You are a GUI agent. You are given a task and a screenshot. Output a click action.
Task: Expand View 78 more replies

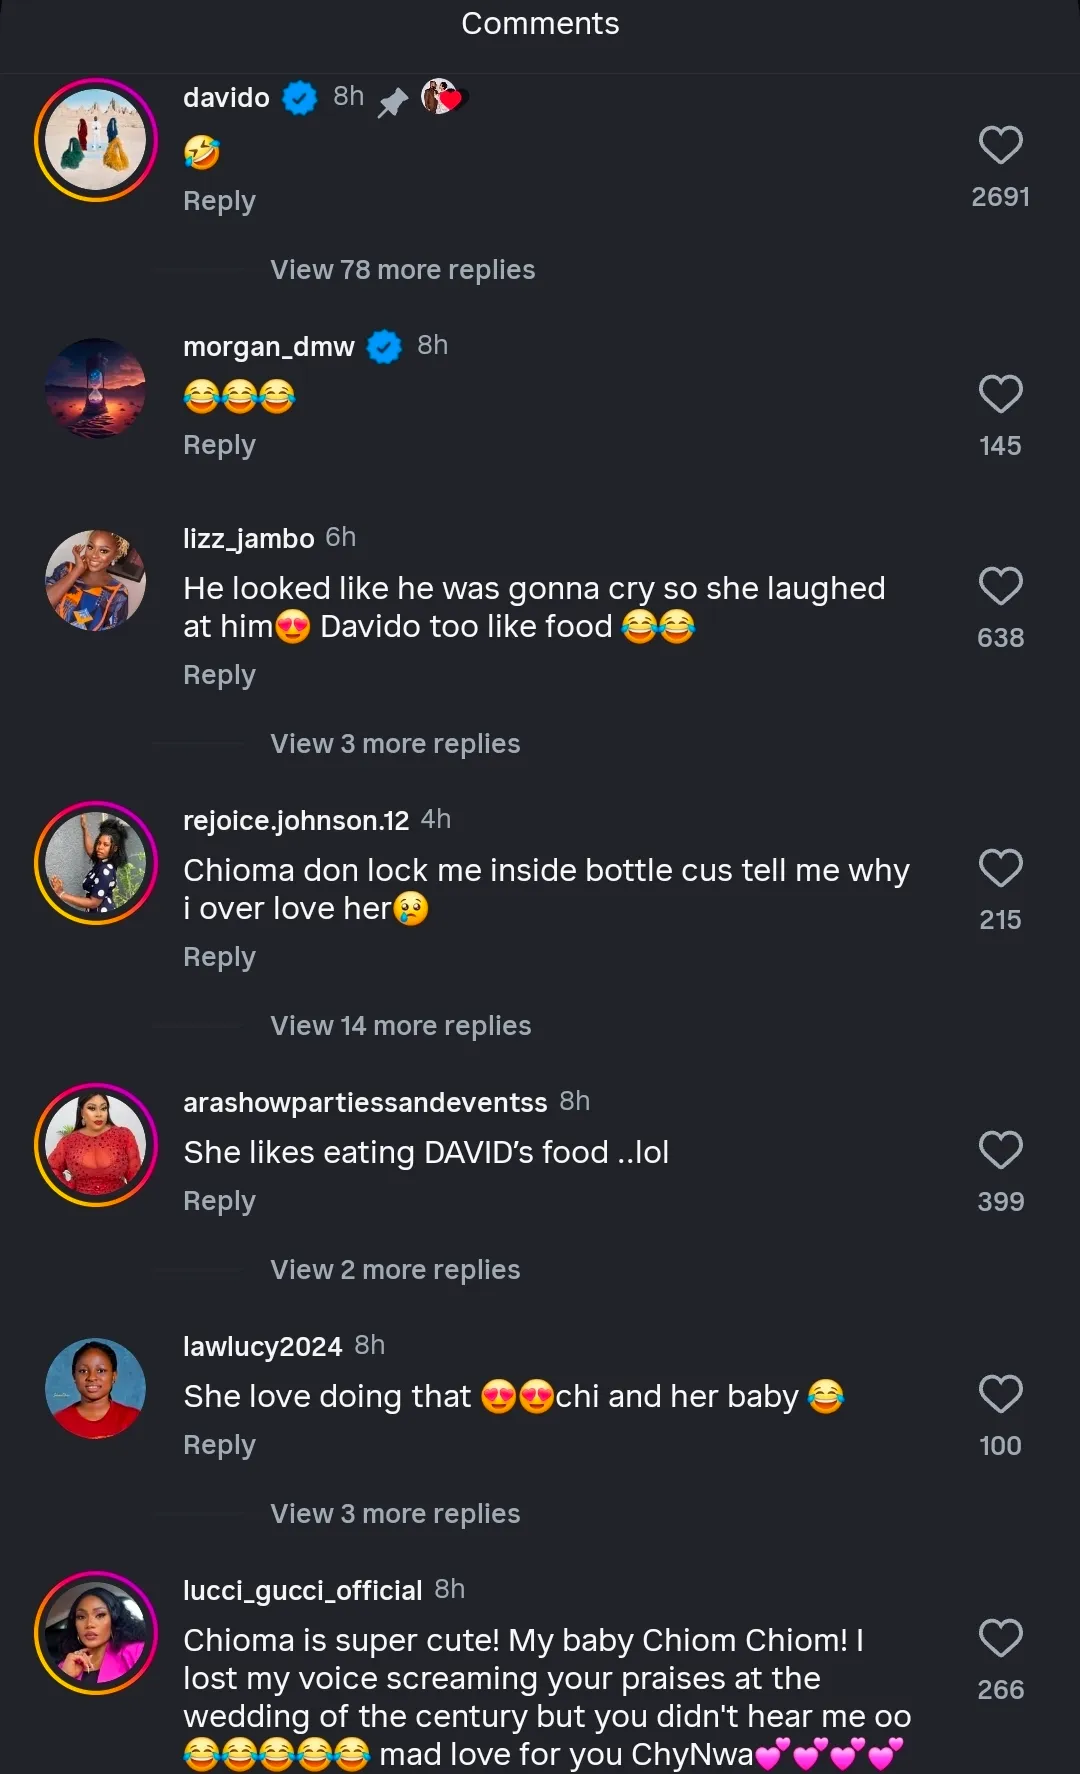click(x=402, y=270)
